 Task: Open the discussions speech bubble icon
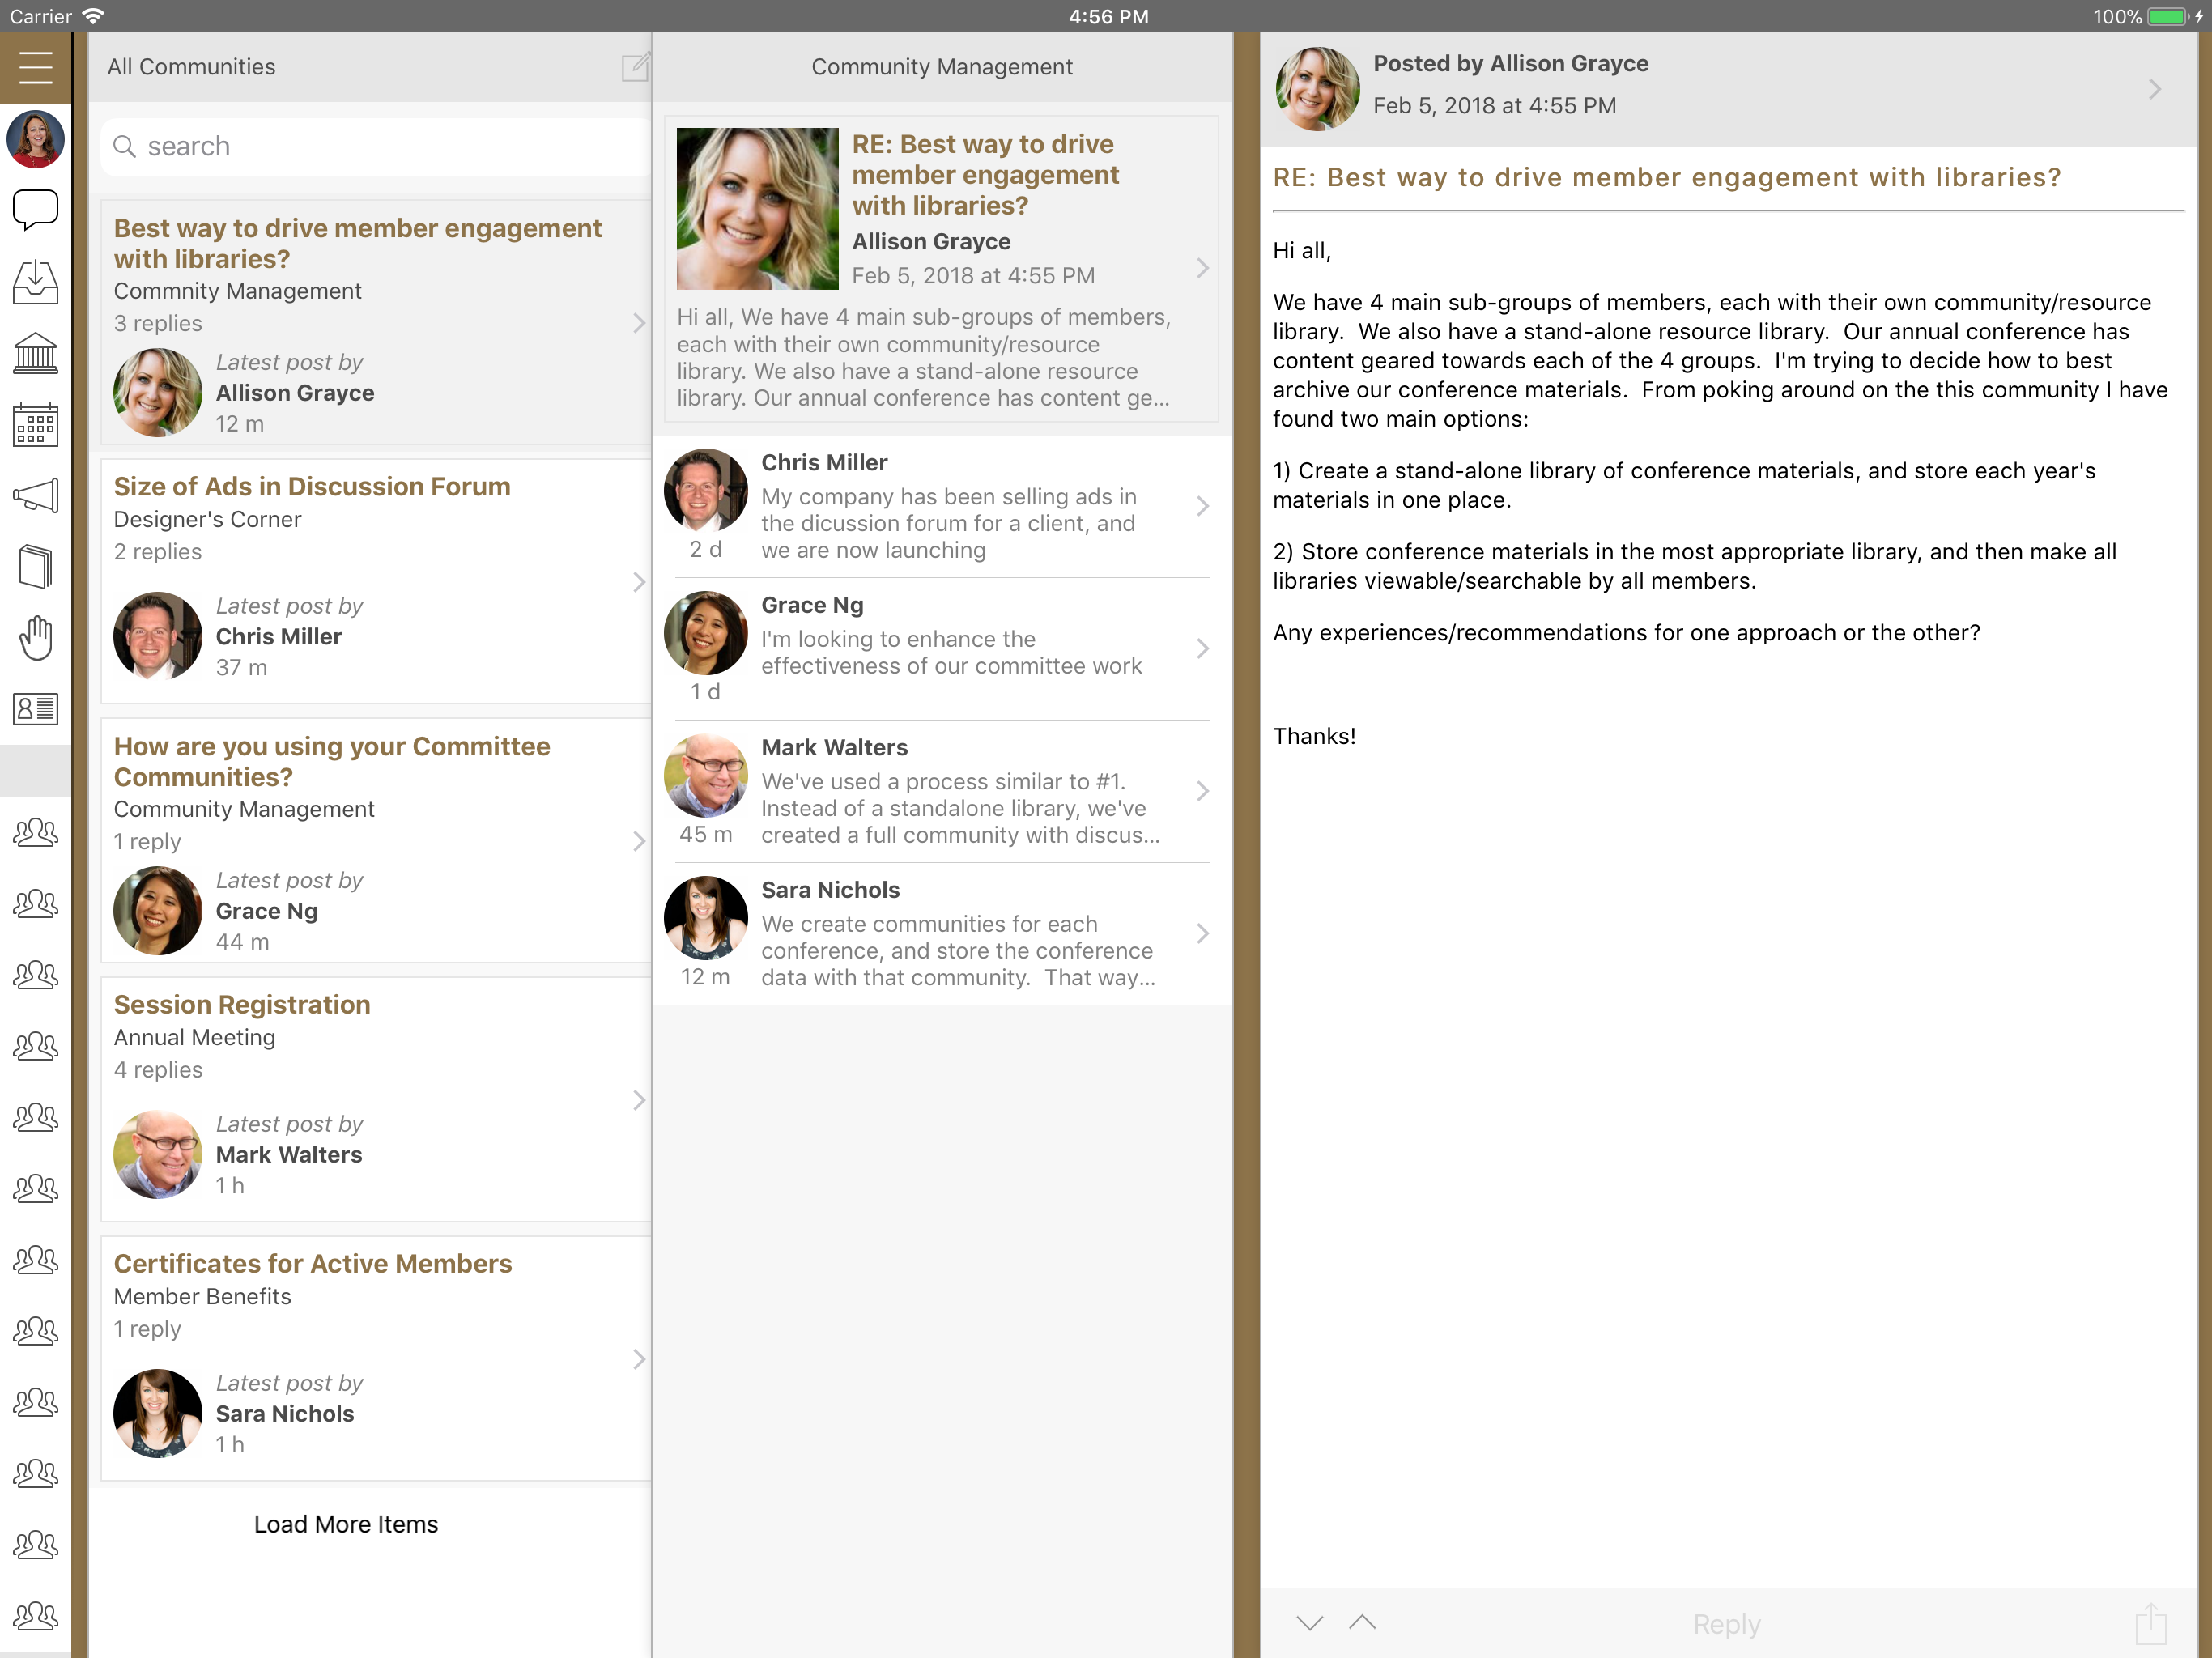[x=35, y=211]
